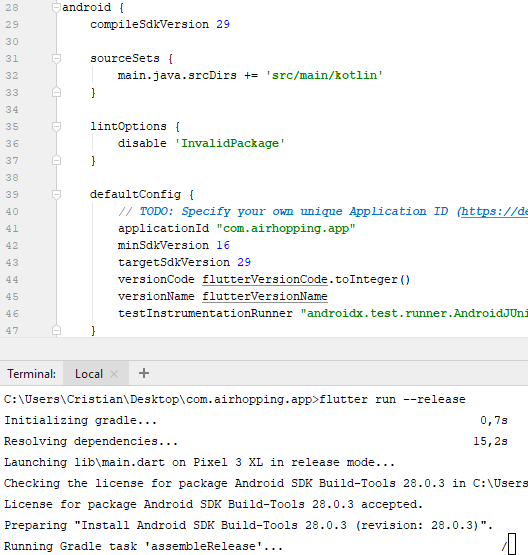528x555 pixels.
Task: Close the Local terminal tab
Action: click(114, 374)
